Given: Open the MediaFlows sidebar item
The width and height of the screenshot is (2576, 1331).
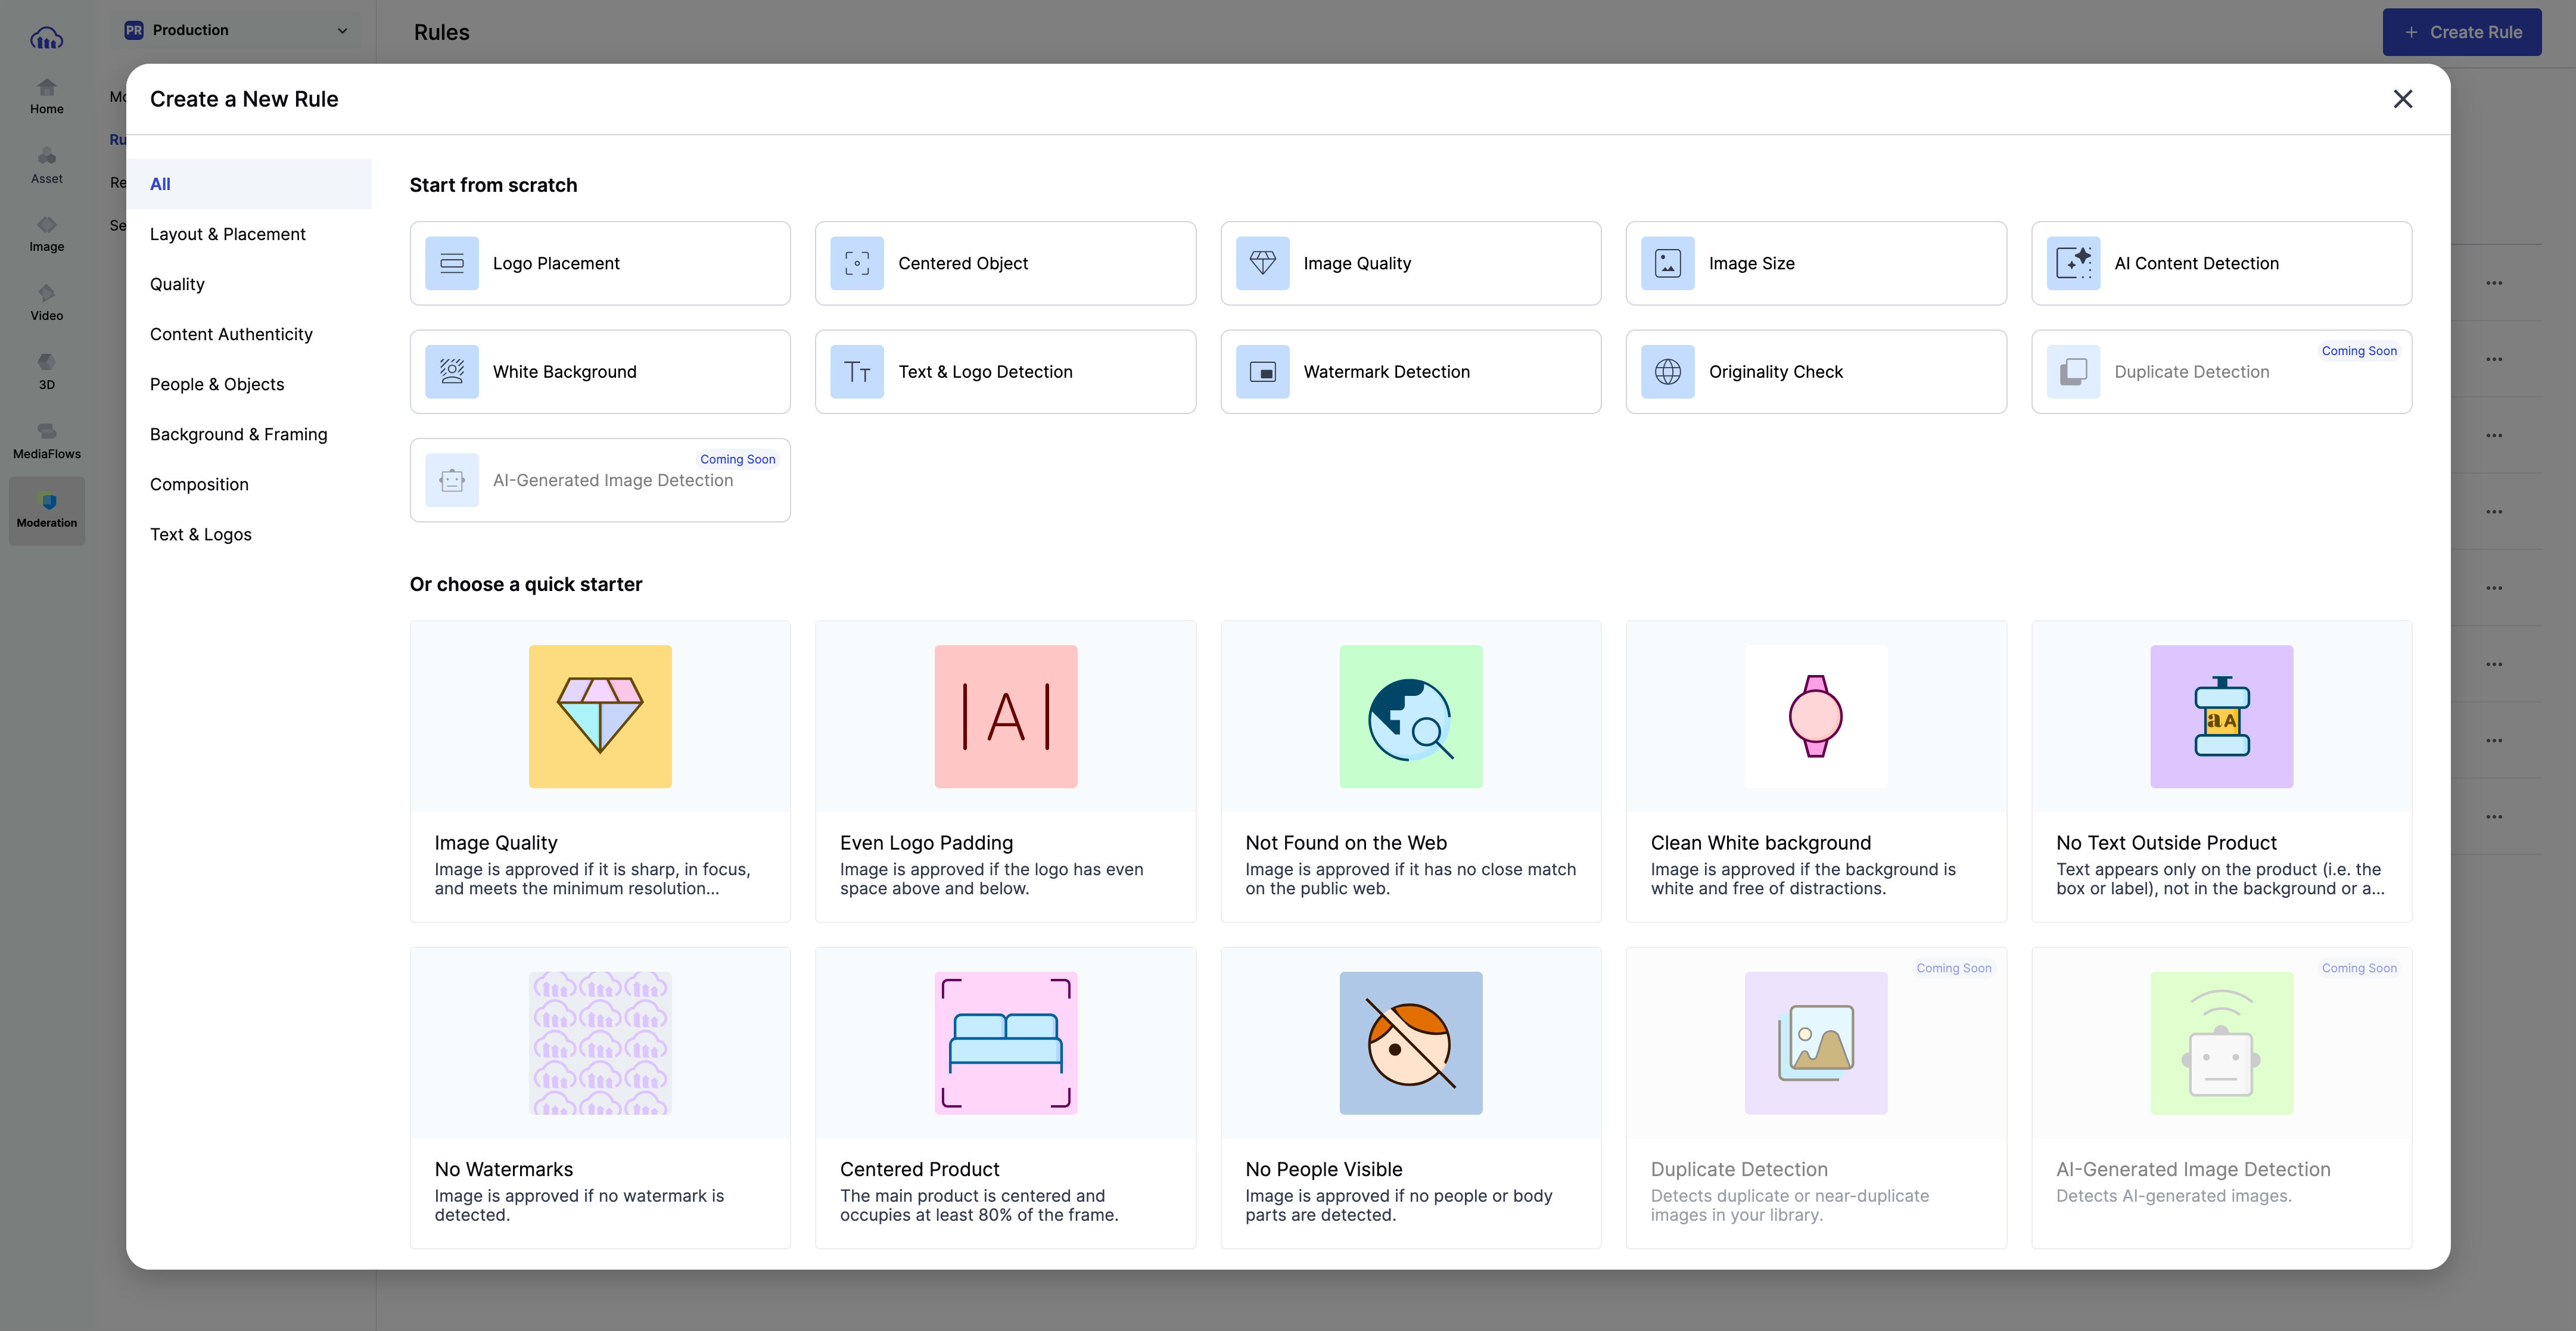Looking at the screenshot, I should [46, 441].
